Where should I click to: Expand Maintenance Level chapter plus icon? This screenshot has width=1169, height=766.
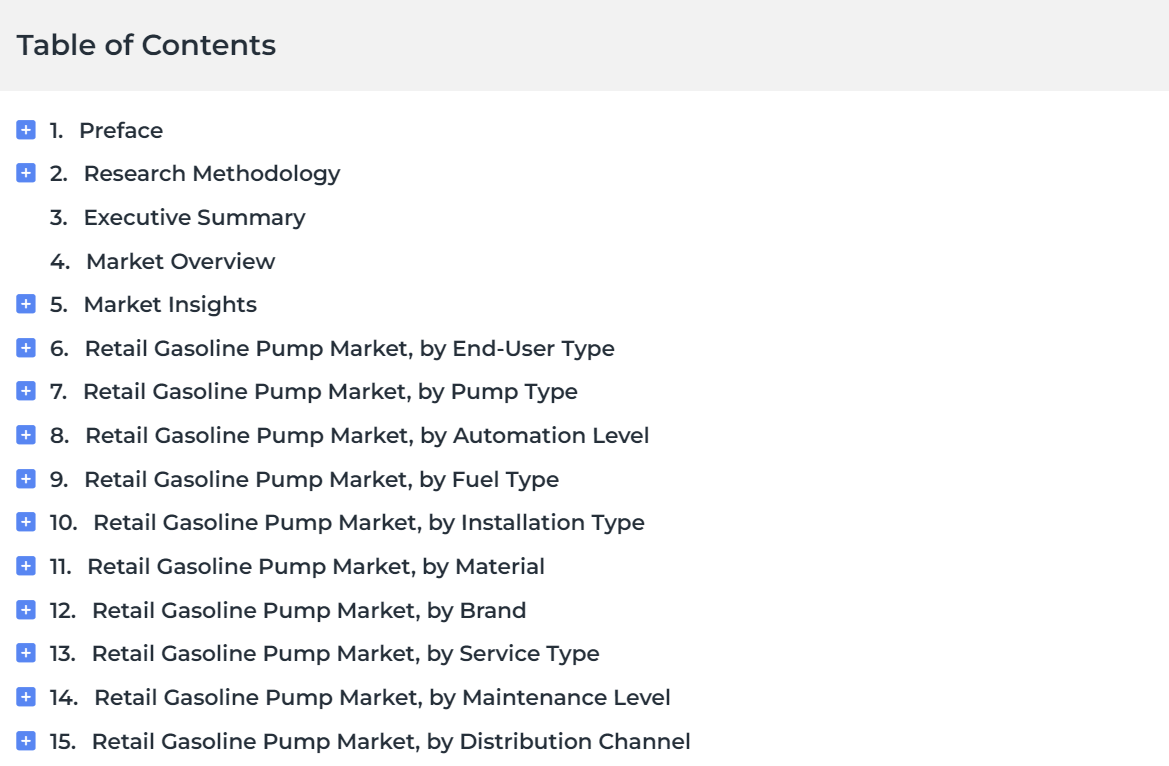pyautogui.click(x=26, y=697)
